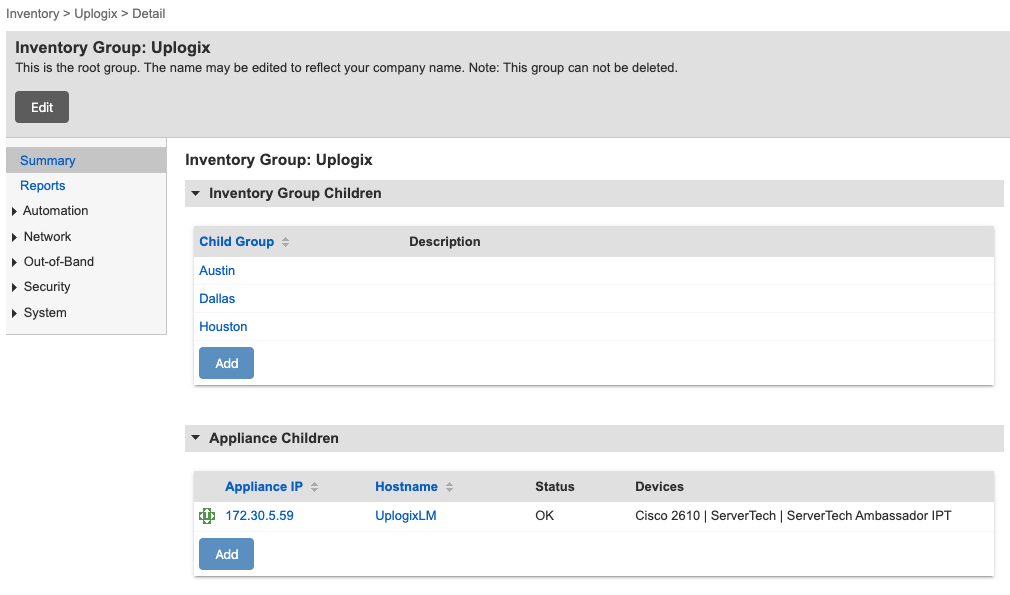Open appliance 172.30.5.59 link
This screenshot has width=1010, height=595.
259,516
